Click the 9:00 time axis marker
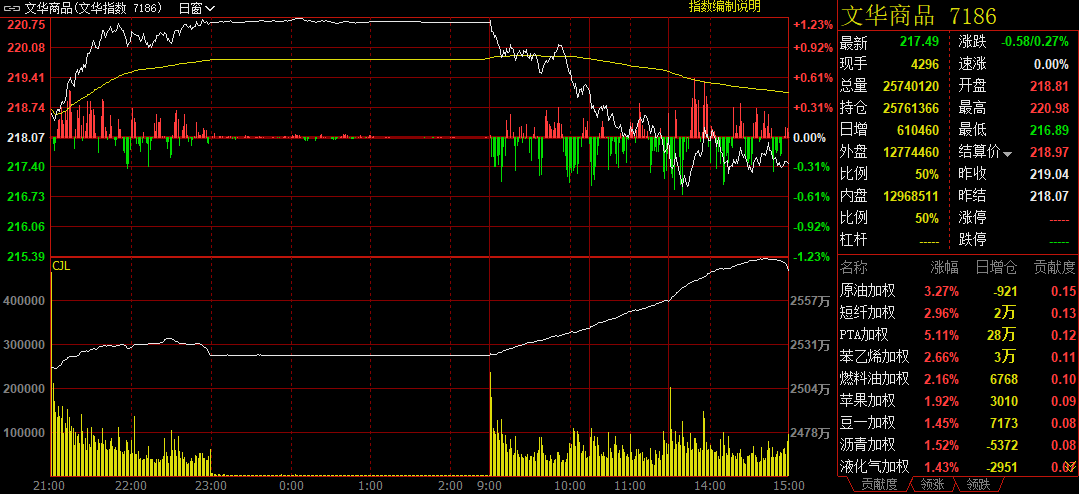The height and width of the screenshot is (494, 1079). (490, 485)
